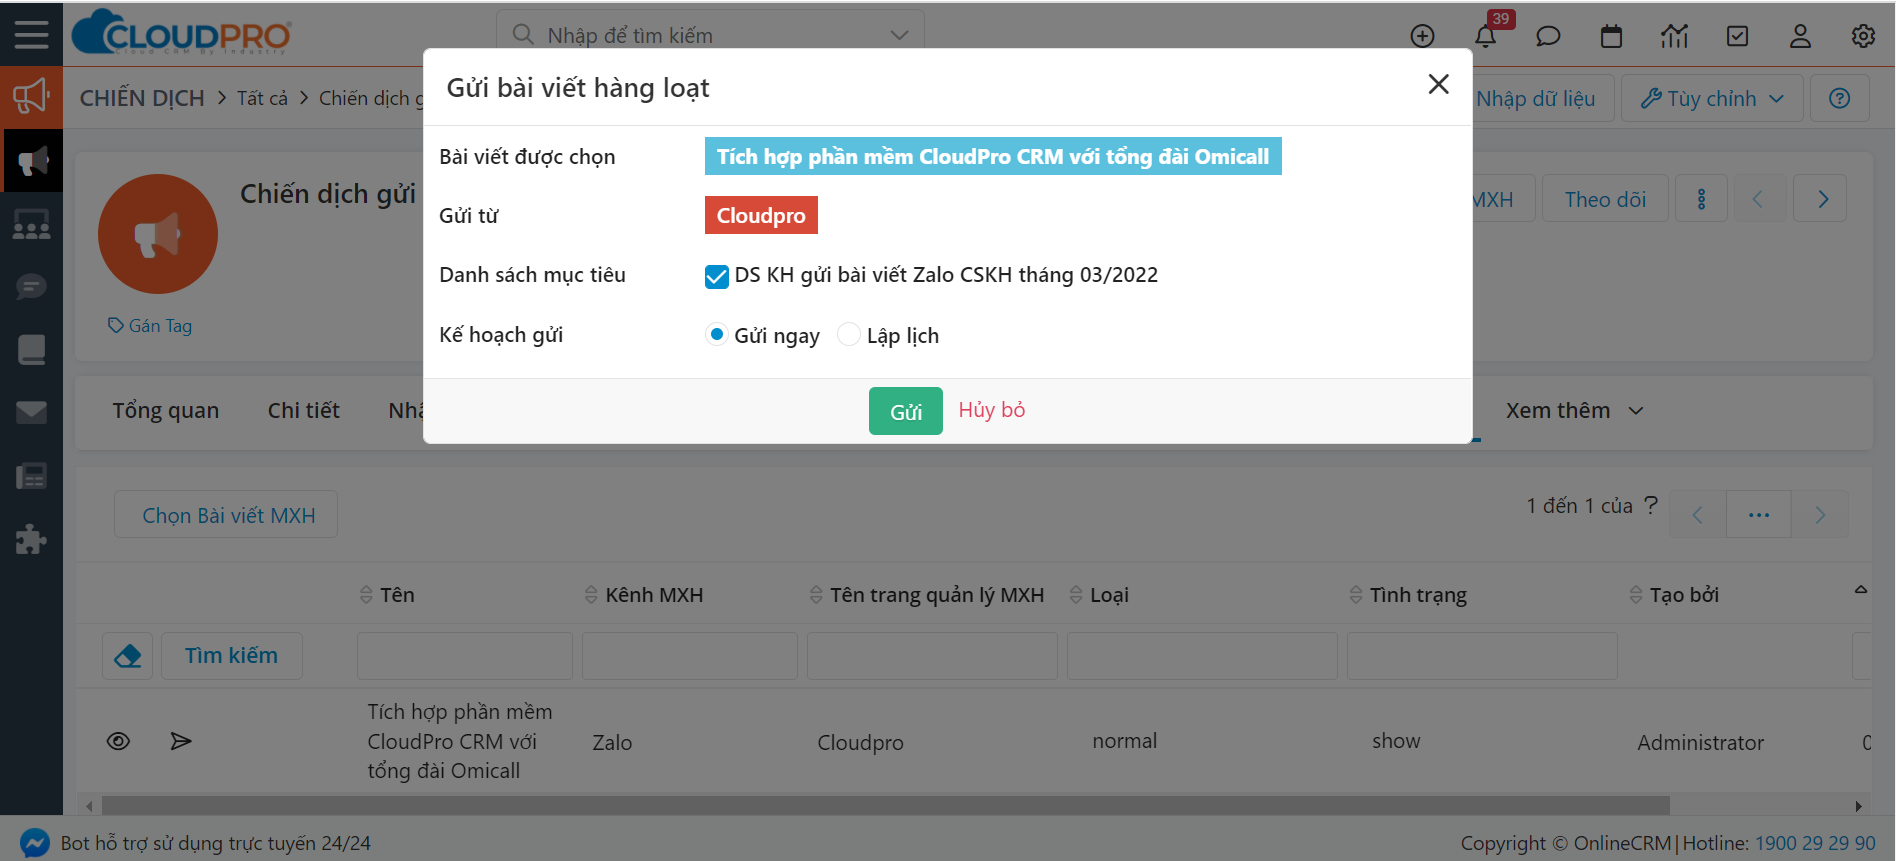Click the global search input field

pos(710,36)
